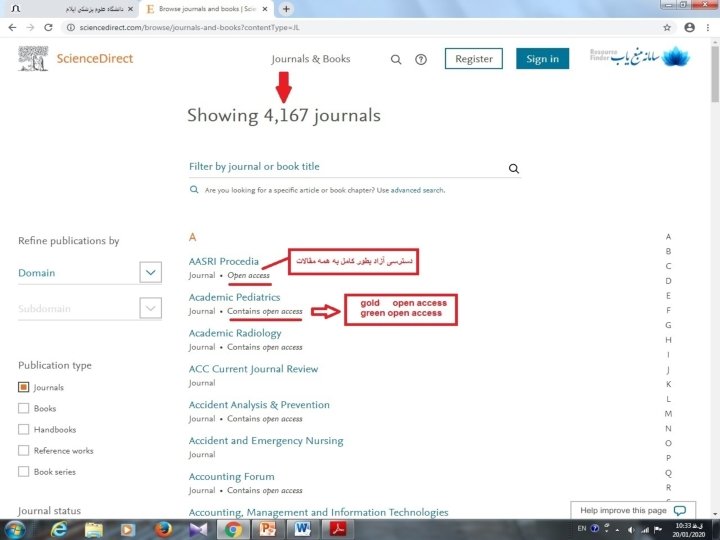Open Journals & Books in header
Screen dimensions: 720x540
coord(311,59)
